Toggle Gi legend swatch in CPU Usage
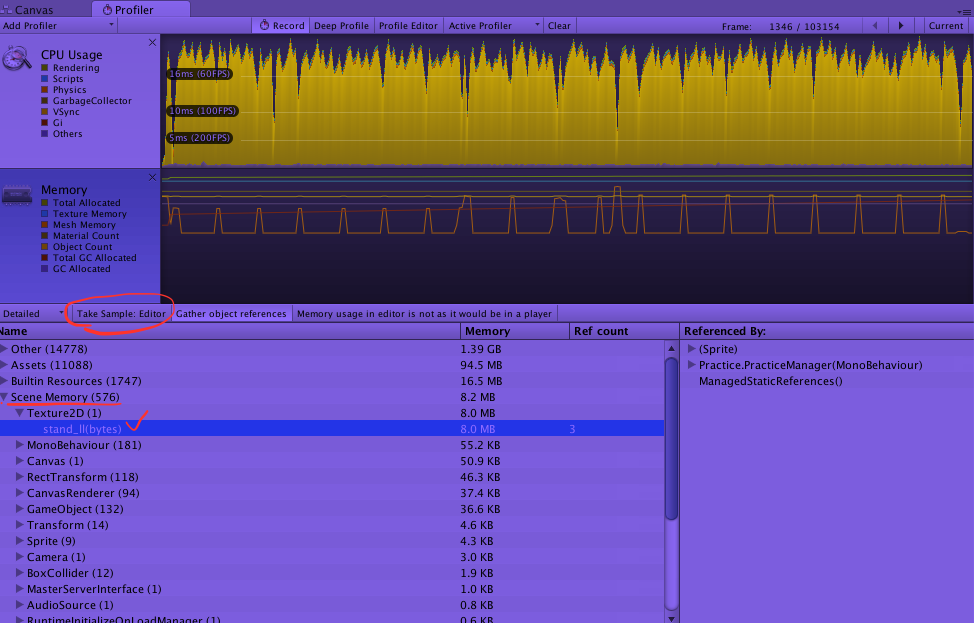976x623 pixels. pyautogui.click(x=45, y=123)
